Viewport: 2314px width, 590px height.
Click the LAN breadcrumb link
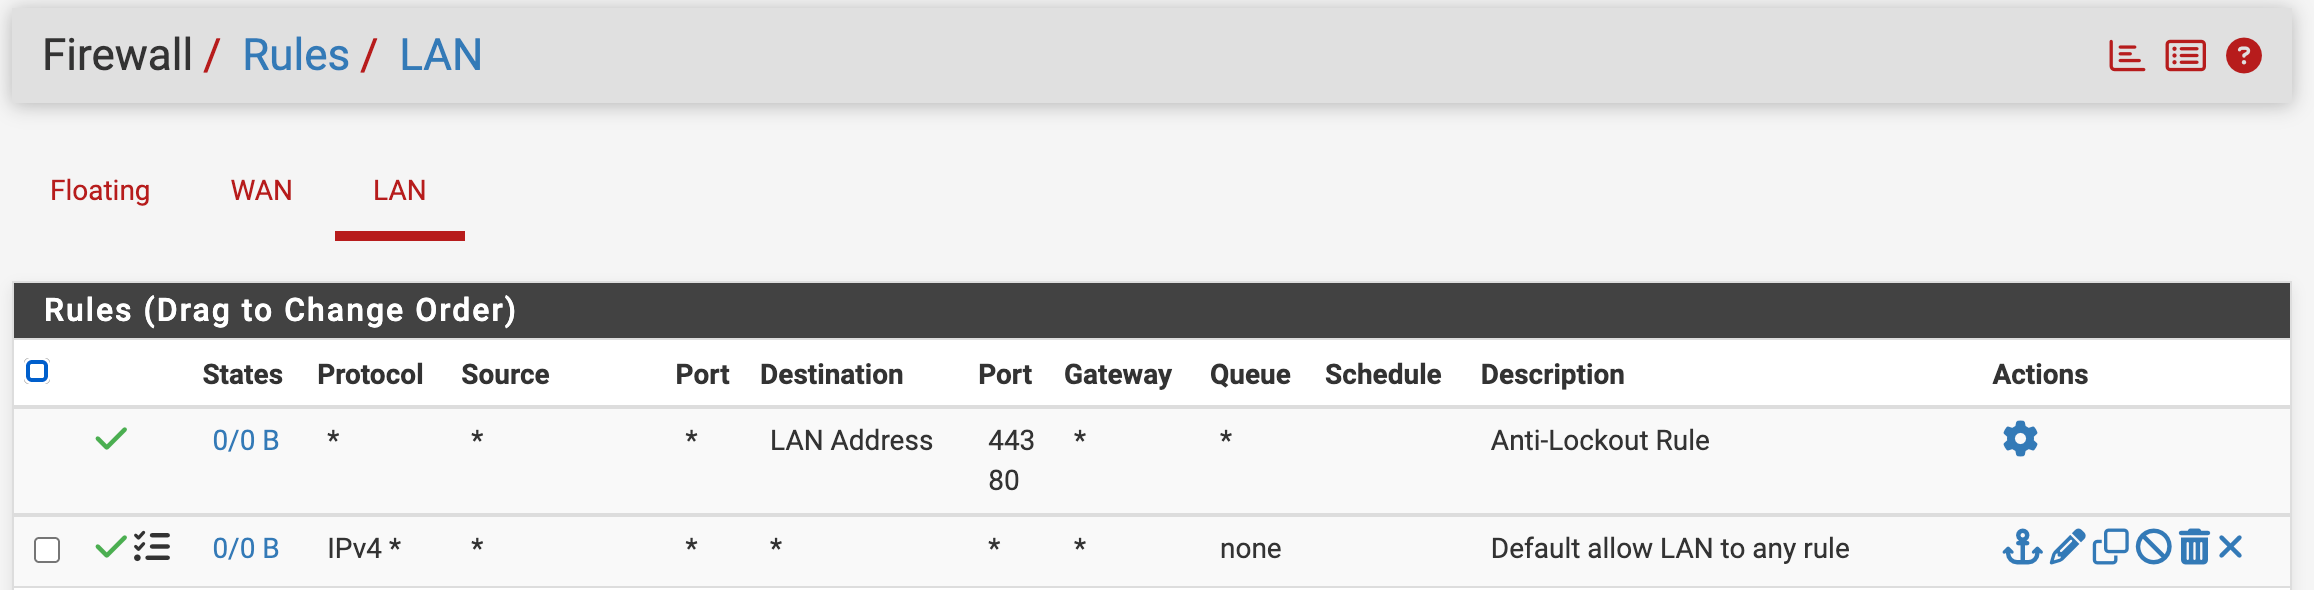coord(440,55)
